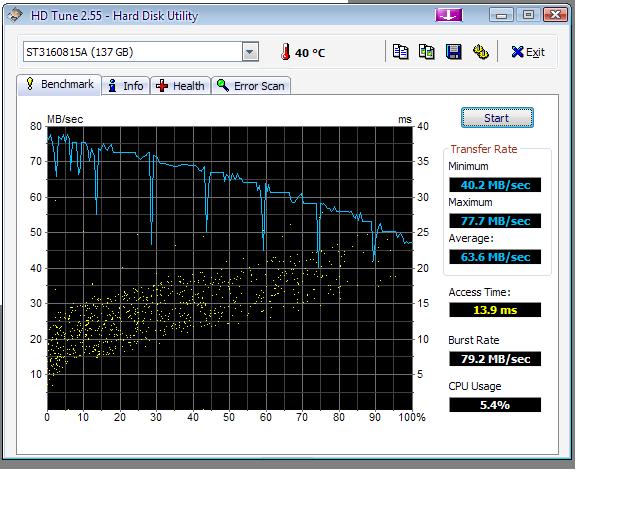Select the Average 63.6 MB/sec value
The image size is (640, 512).
(x=495, y=257)
